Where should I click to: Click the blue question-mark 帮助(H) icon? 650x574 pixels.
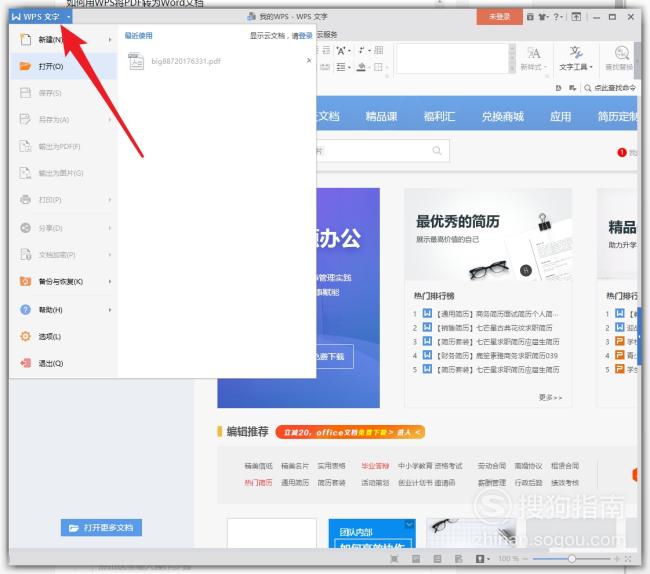(x=25, y=310)
